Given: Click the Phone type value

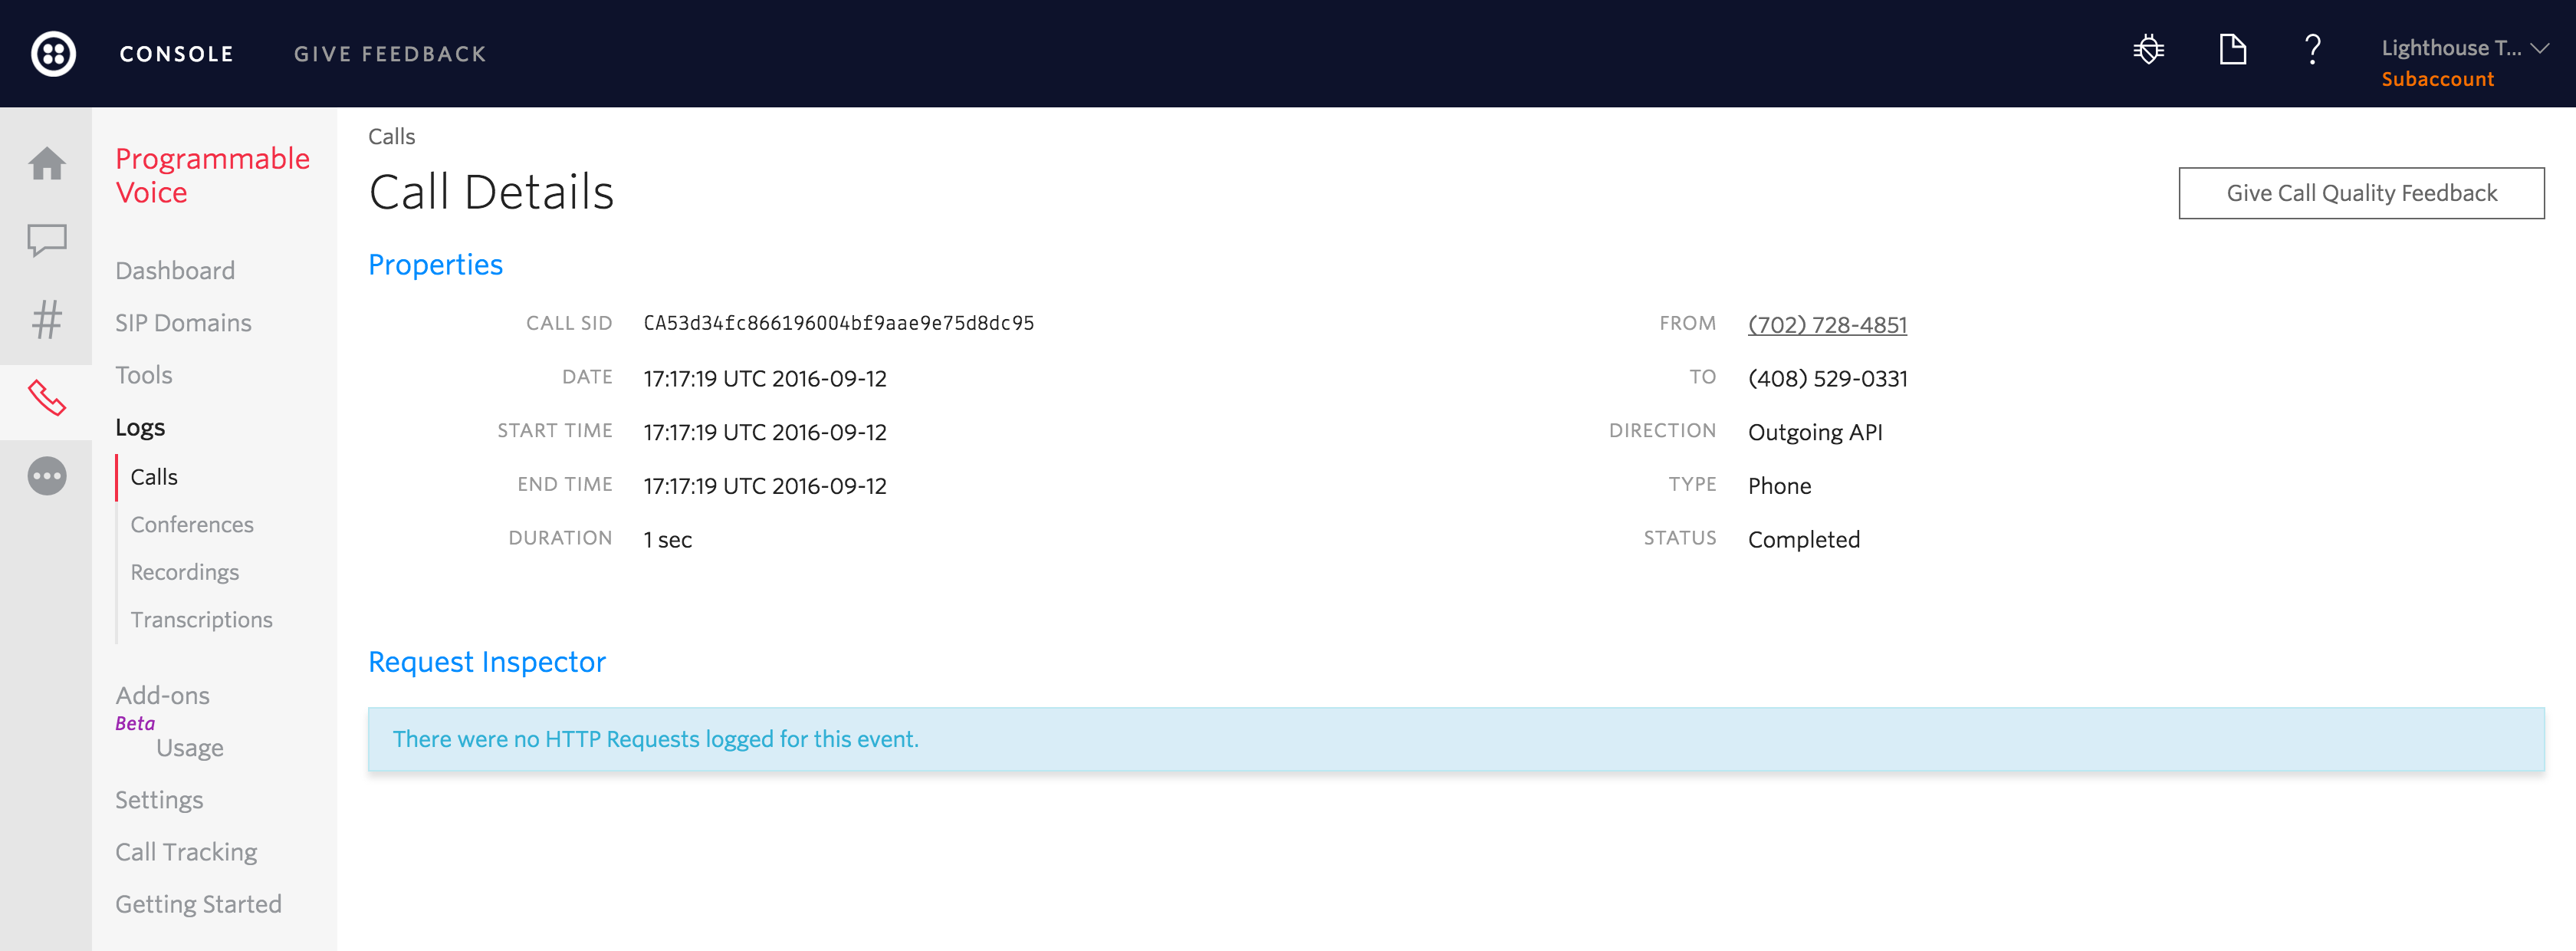Looking at the screenshot, I should click(1779, 486).
